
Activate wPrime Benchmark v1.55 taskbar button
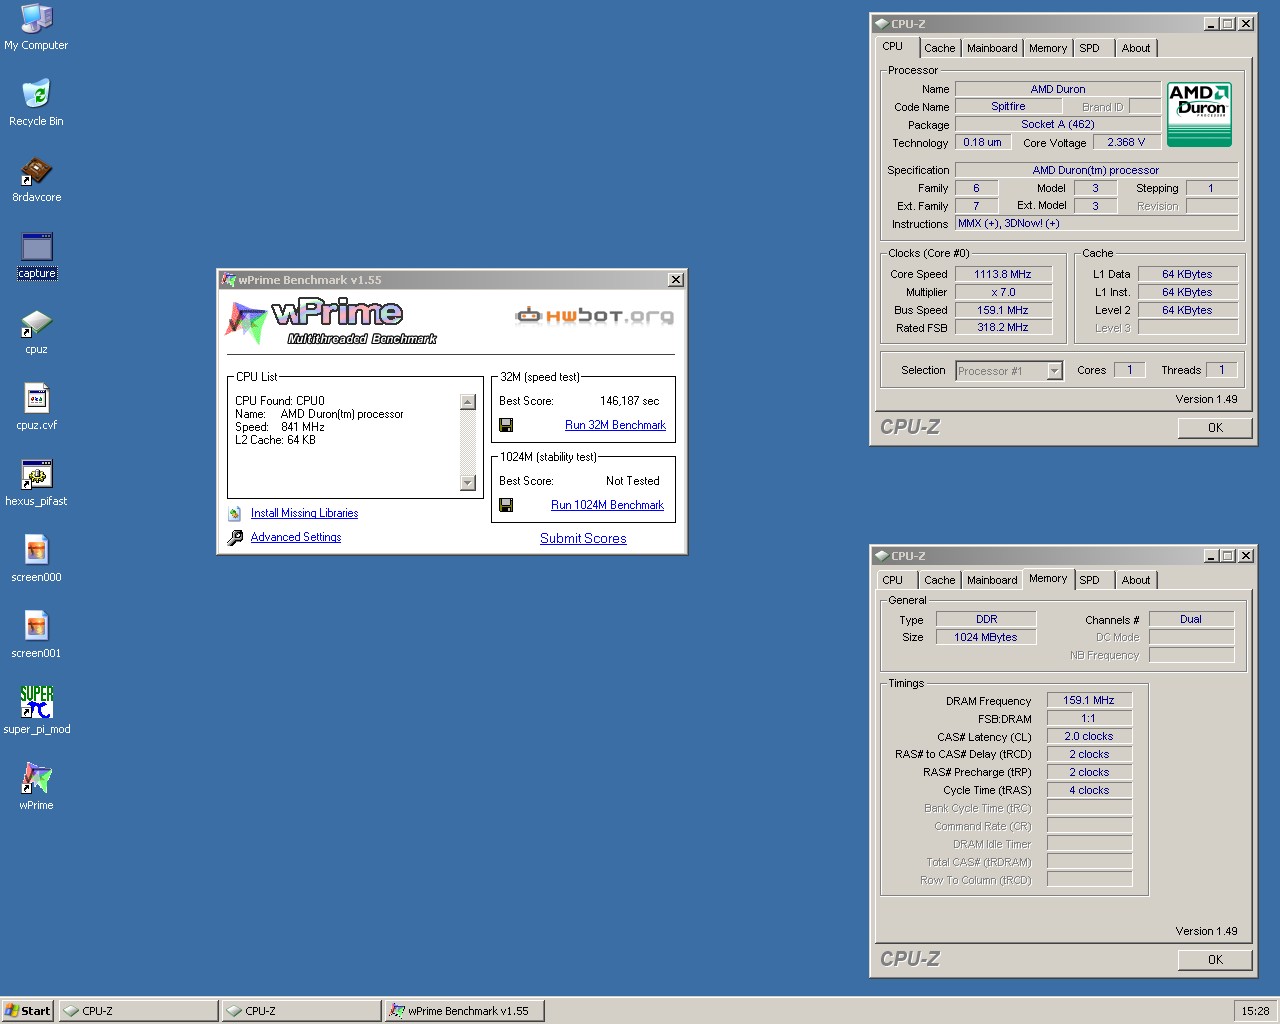pos(464,1011)
